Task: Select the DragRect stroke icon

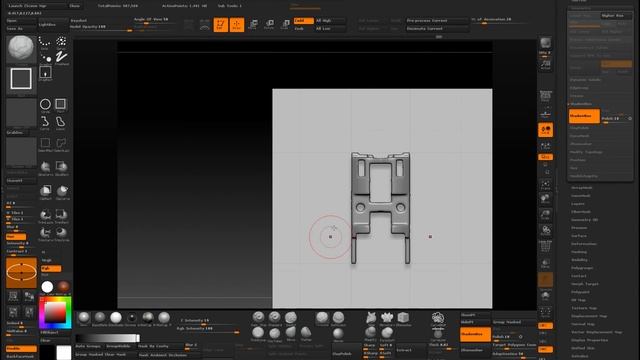Action: pyautogui.click(x=45, y=73)
